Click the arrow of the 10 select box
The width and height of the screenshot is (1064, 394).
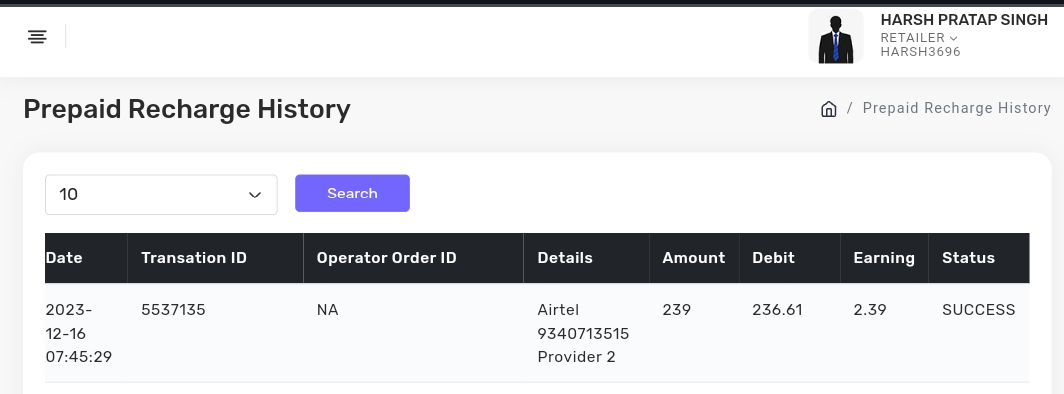tap(255, 195)
